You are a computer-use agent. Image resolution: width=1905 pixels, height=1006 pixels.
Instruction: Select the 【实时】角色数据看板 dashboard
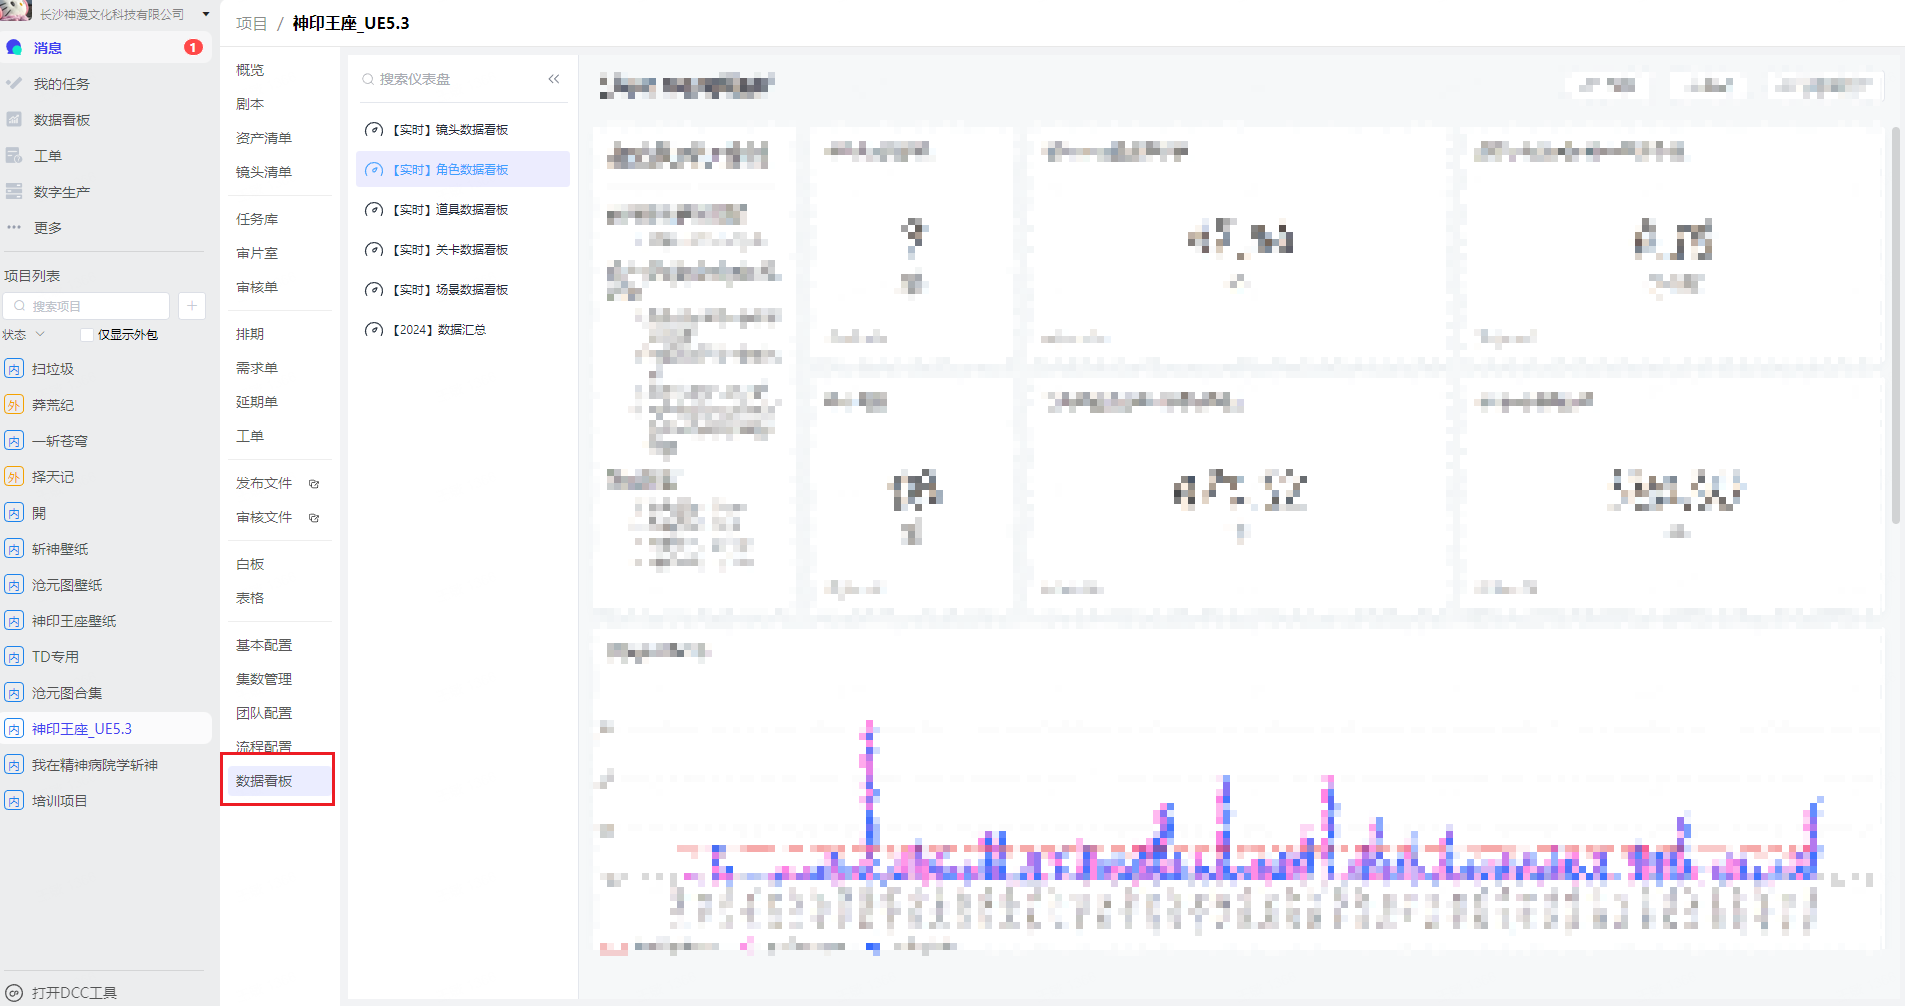point(463,170)
